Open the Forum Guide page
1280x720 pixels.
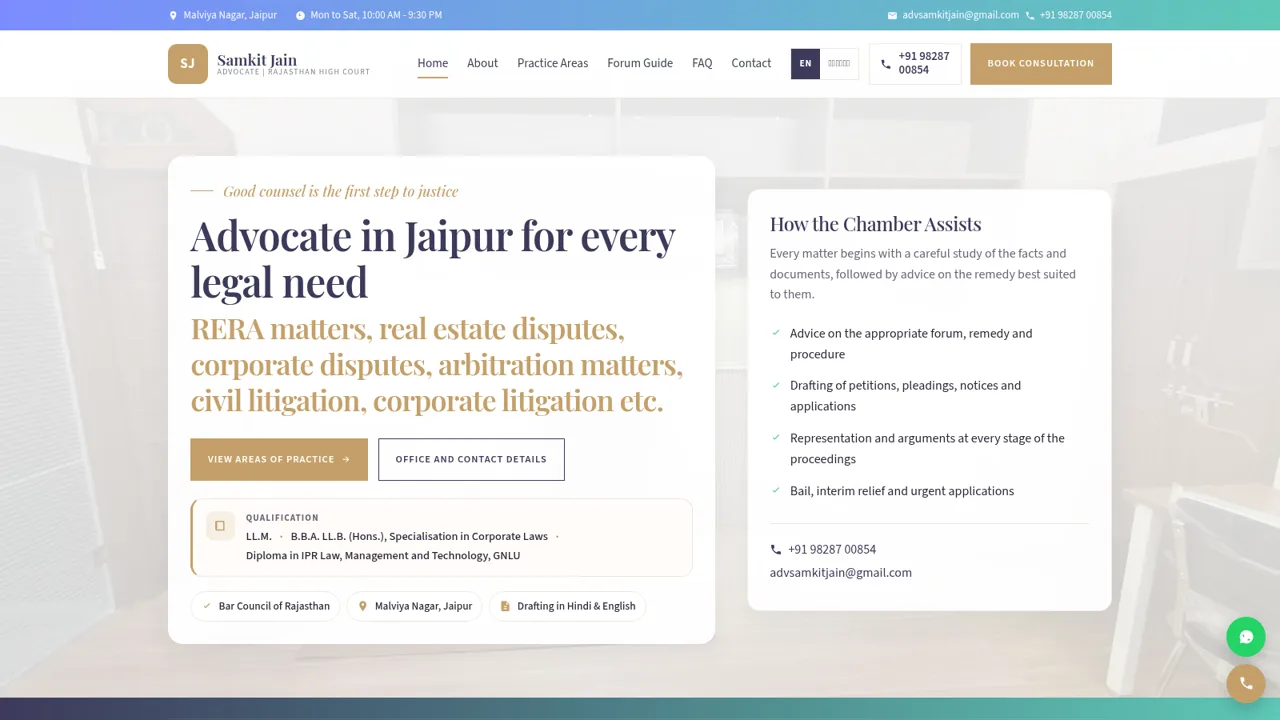point(640,63)
